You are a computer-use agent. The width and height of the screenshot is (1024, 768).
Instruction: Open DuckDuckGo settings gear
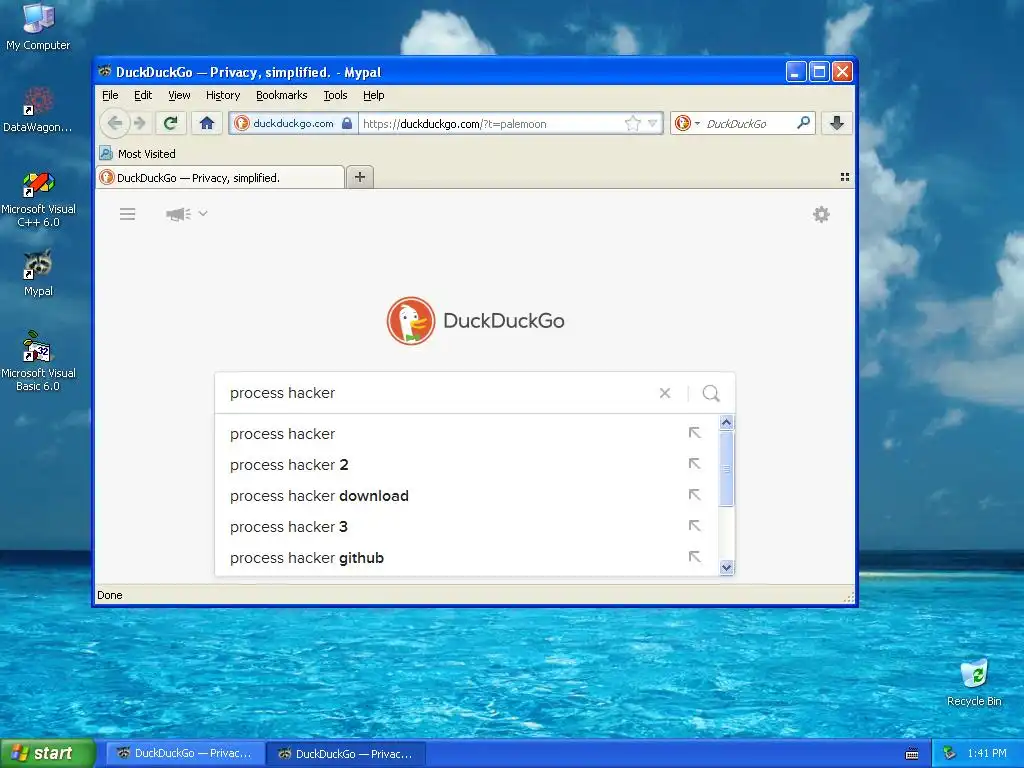coord(821,214)
